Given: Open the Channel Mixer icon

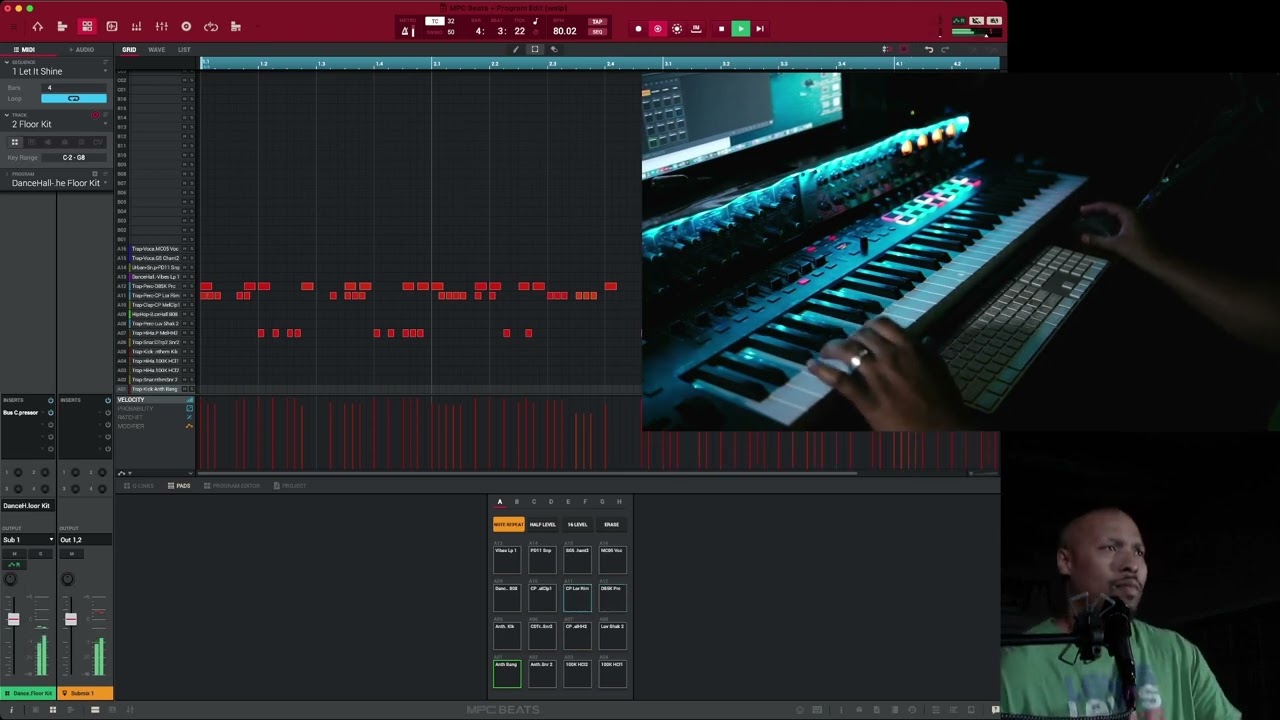Looking at the screenshot, I should (161, 27).
